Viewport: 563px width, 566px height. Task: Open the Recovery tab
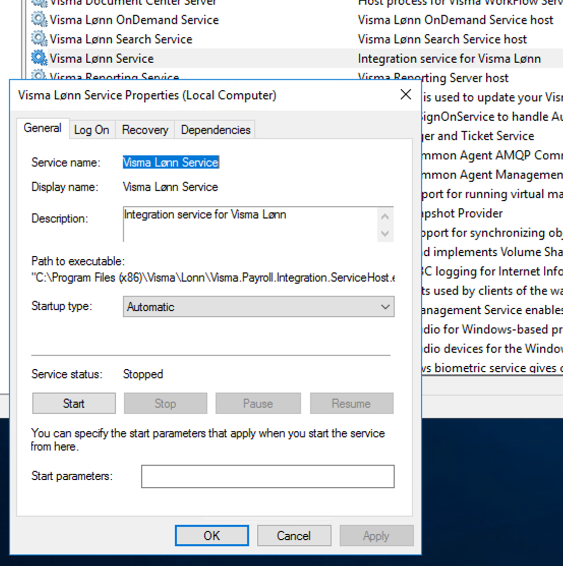[x=145, y=130]
